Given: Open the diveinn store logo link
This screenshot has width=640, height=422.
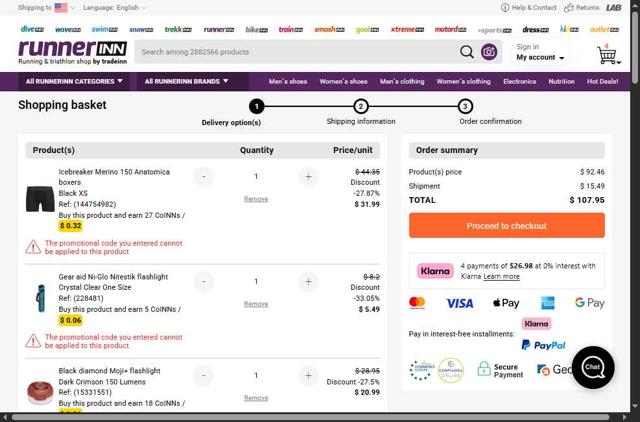Looking at the screenshot, I should 32,29.
